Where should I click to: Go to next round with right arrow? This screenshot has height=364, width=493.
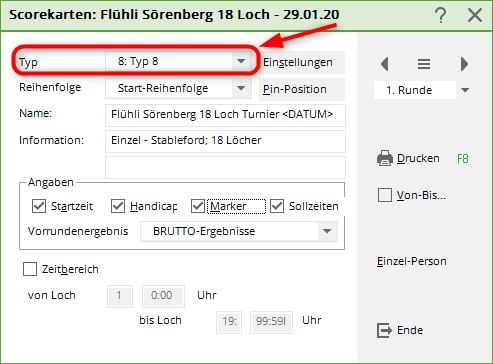coord(464,64)
